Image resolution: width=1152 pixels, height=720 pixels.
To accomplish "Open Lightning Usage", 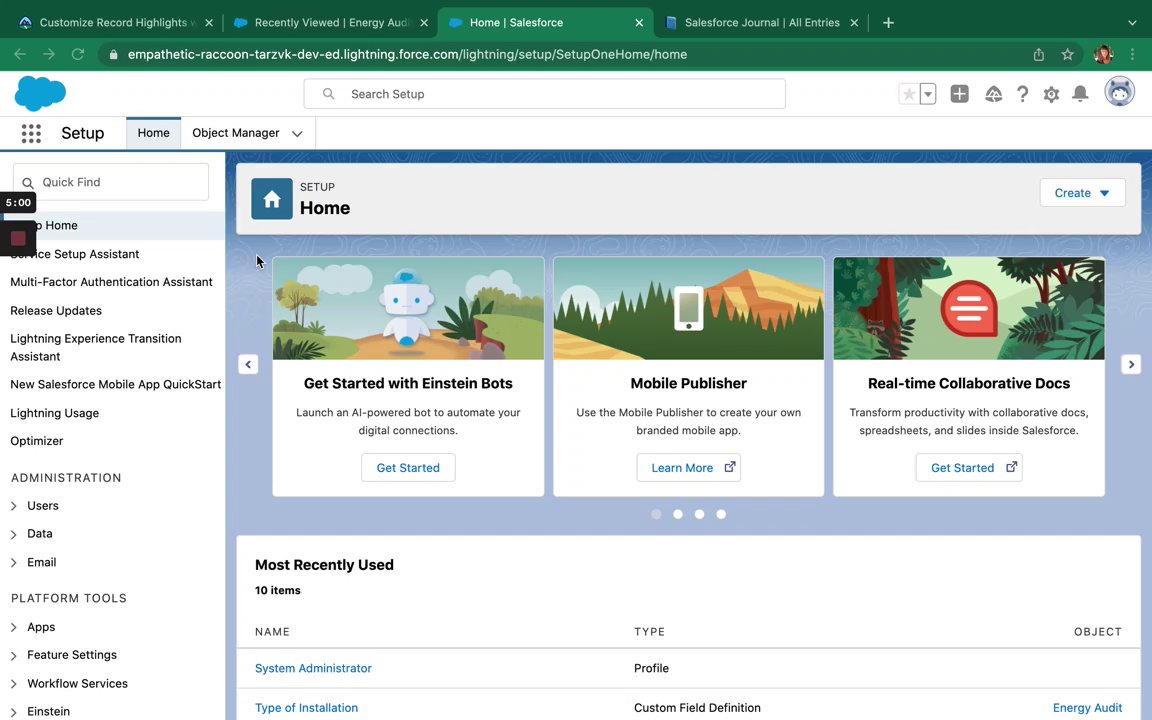I will tap(54, 413).
